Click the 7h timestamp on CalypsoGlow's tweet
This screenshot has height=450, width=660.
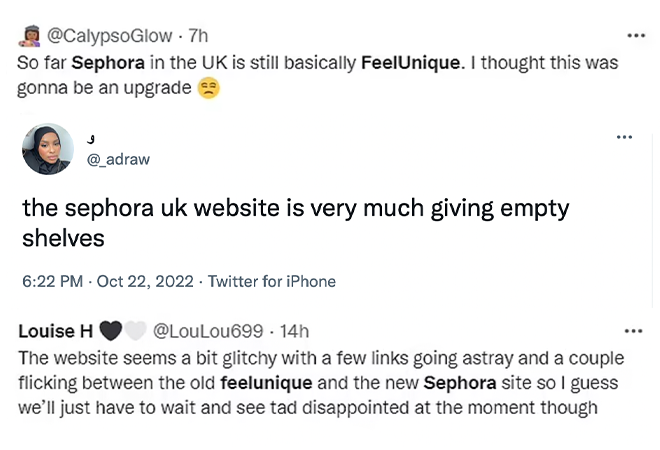(196, 36)
